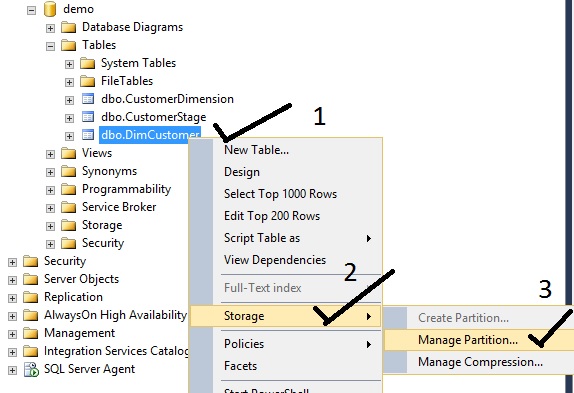This screenshot has height=393, width=574.
Task: Click the dbo.CustomerStage table icon
Action: coord(88,117)
